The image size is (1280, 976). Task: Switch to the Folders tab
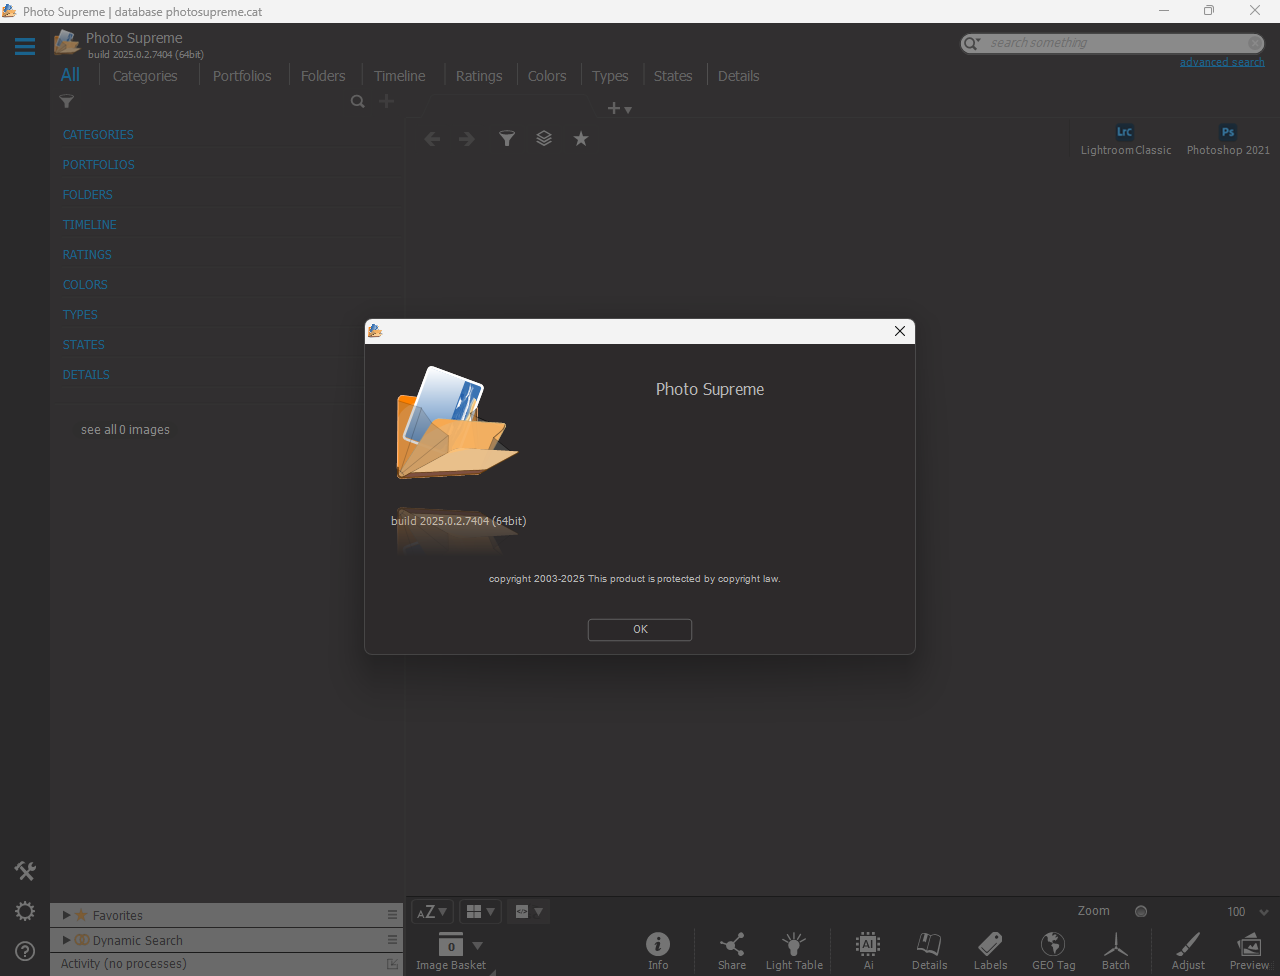(x=323, y=76)
